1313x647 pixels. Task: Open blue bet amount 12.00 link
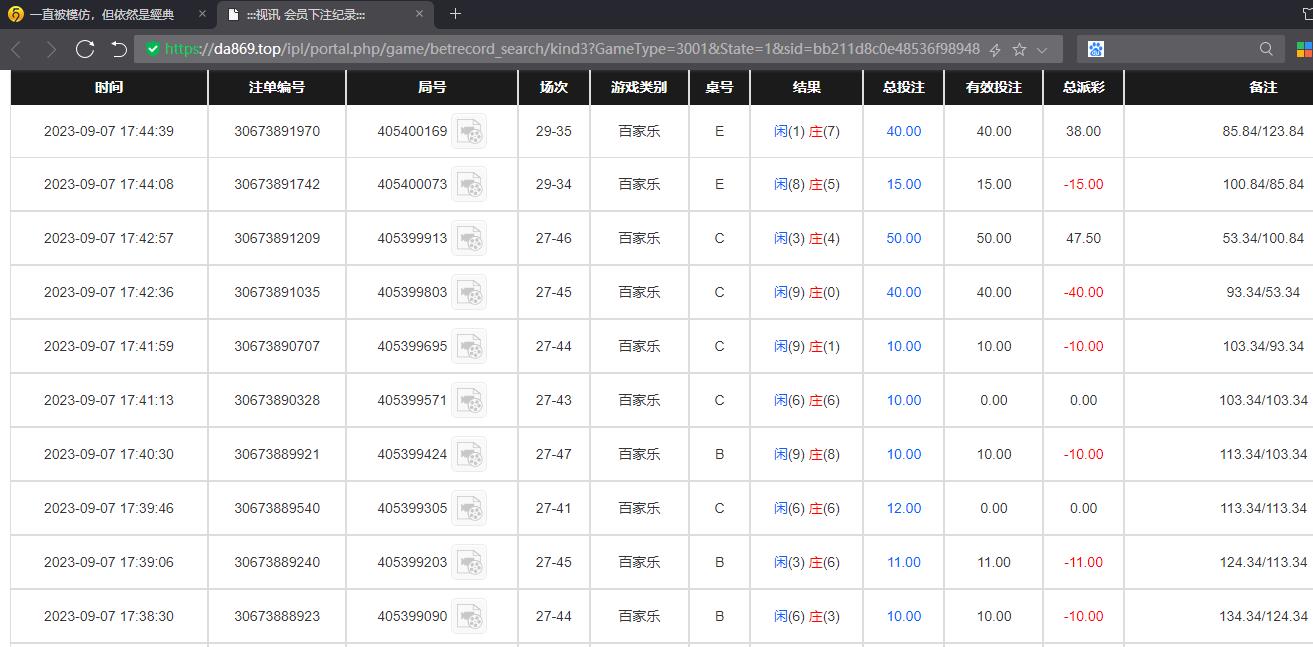tap(904, 509)
